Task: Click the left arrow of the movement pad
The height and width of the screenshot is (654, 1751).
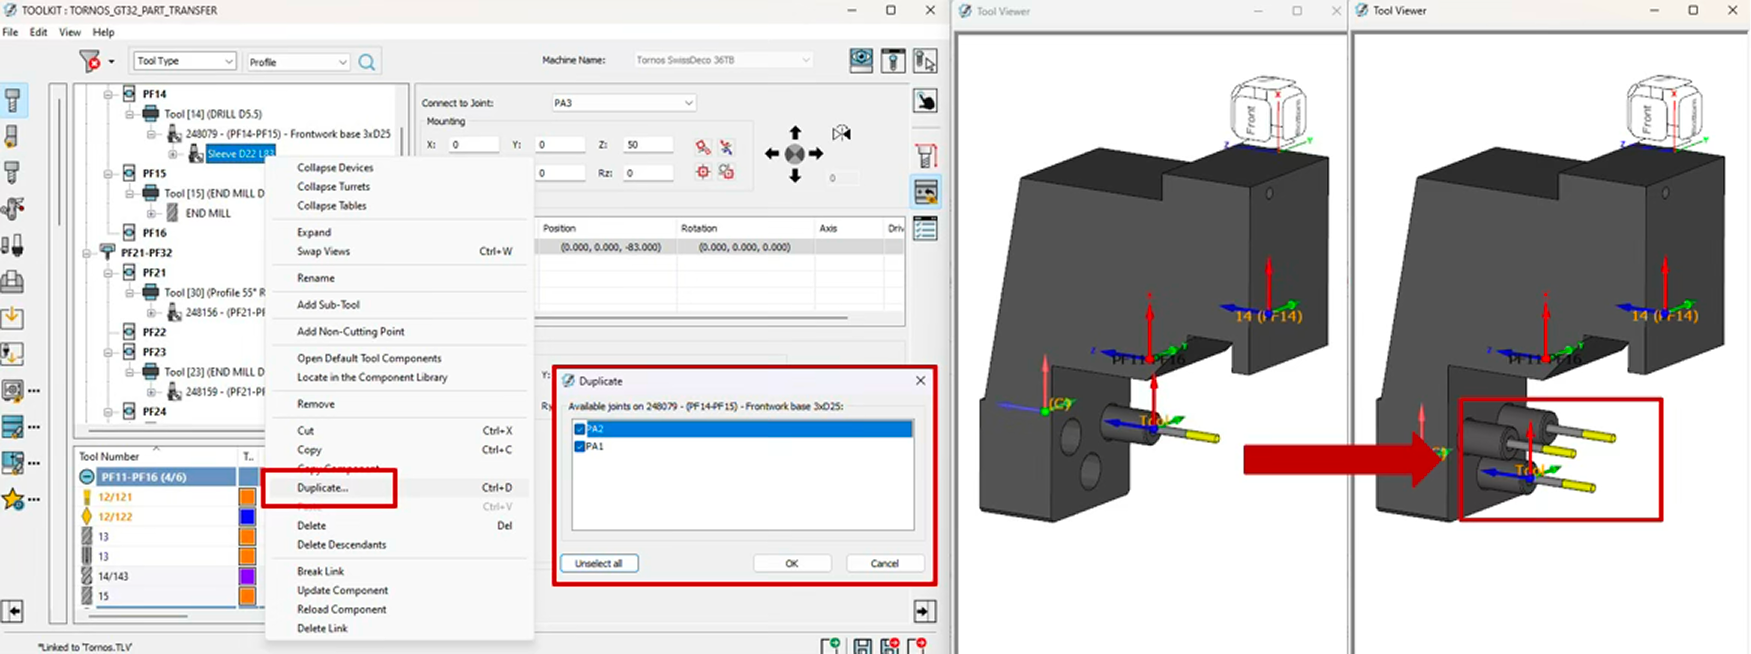Action: pos(772,154)
